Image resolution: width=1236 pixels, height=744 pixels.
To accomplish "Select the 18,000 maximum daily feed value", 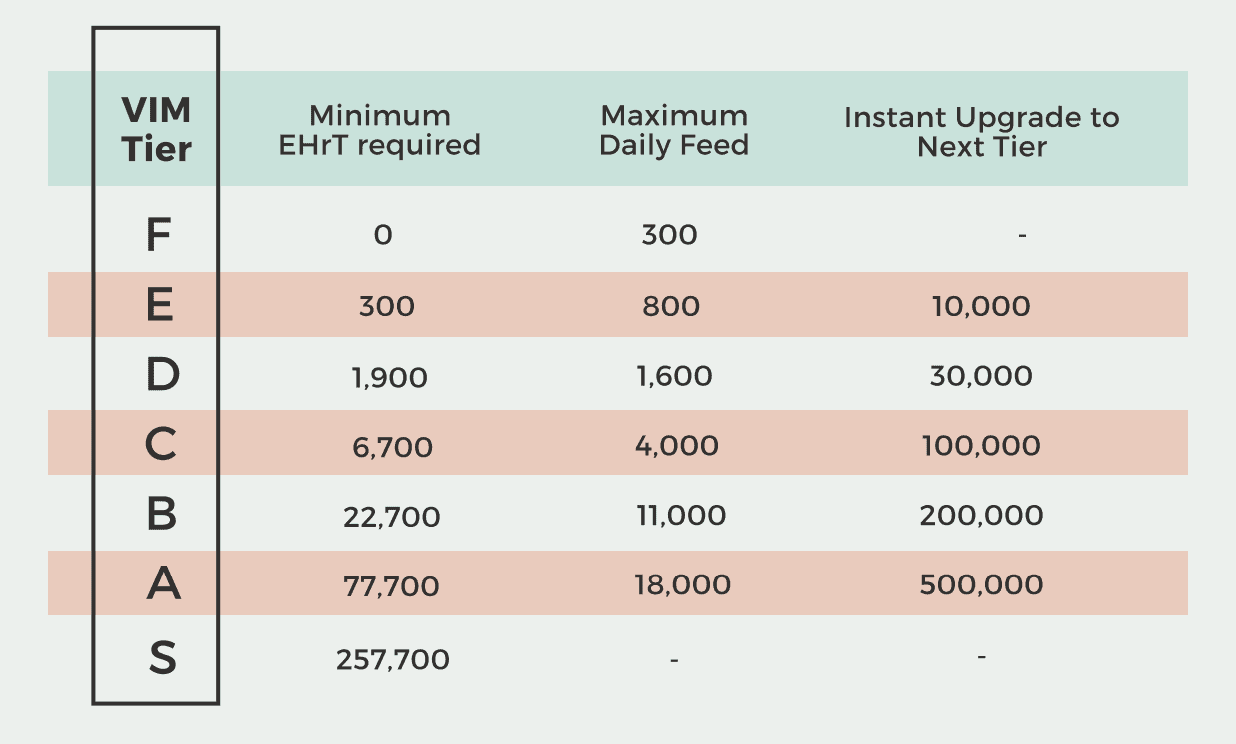I will coord(682,584).
